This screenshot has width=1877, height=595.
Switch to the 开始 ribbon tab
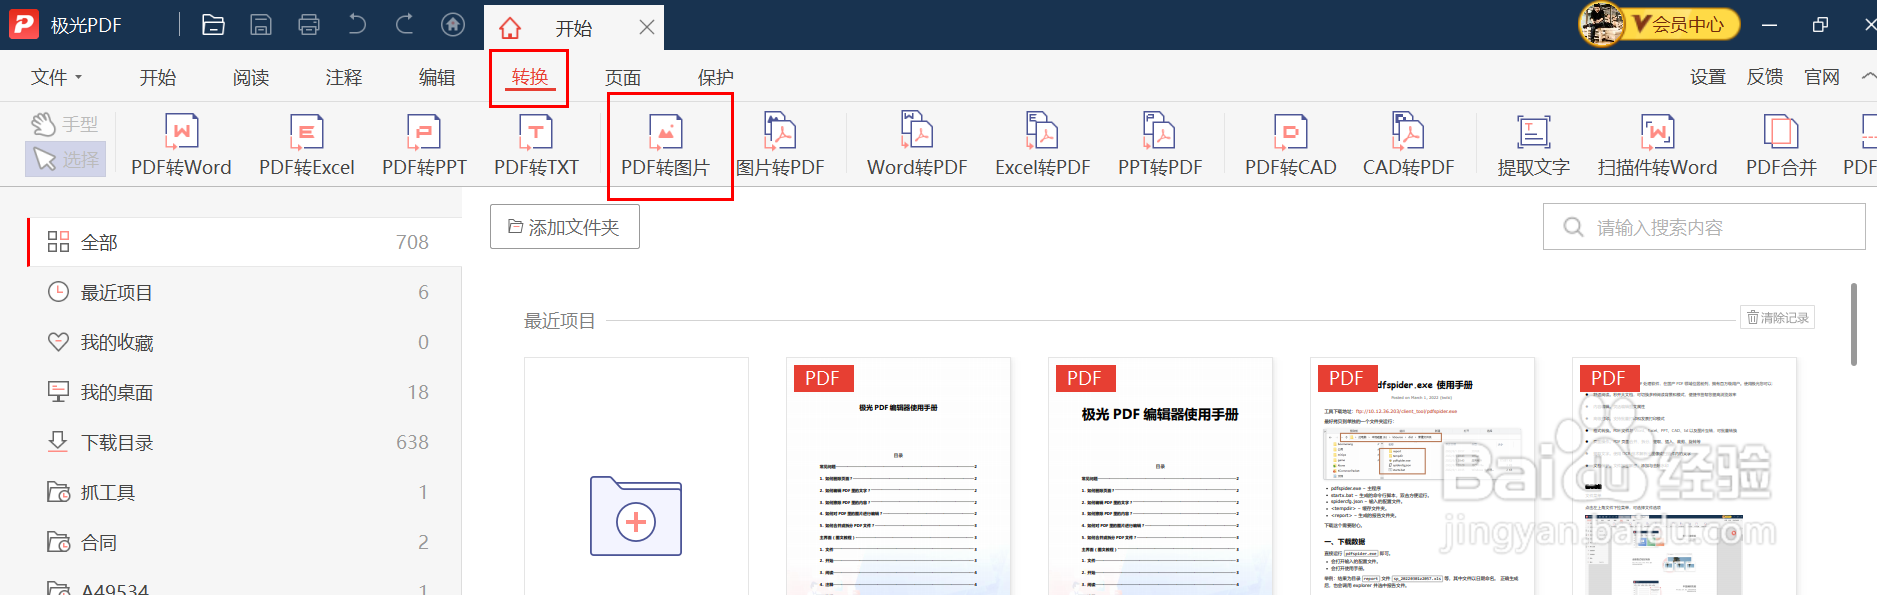(x=158, y=77)
